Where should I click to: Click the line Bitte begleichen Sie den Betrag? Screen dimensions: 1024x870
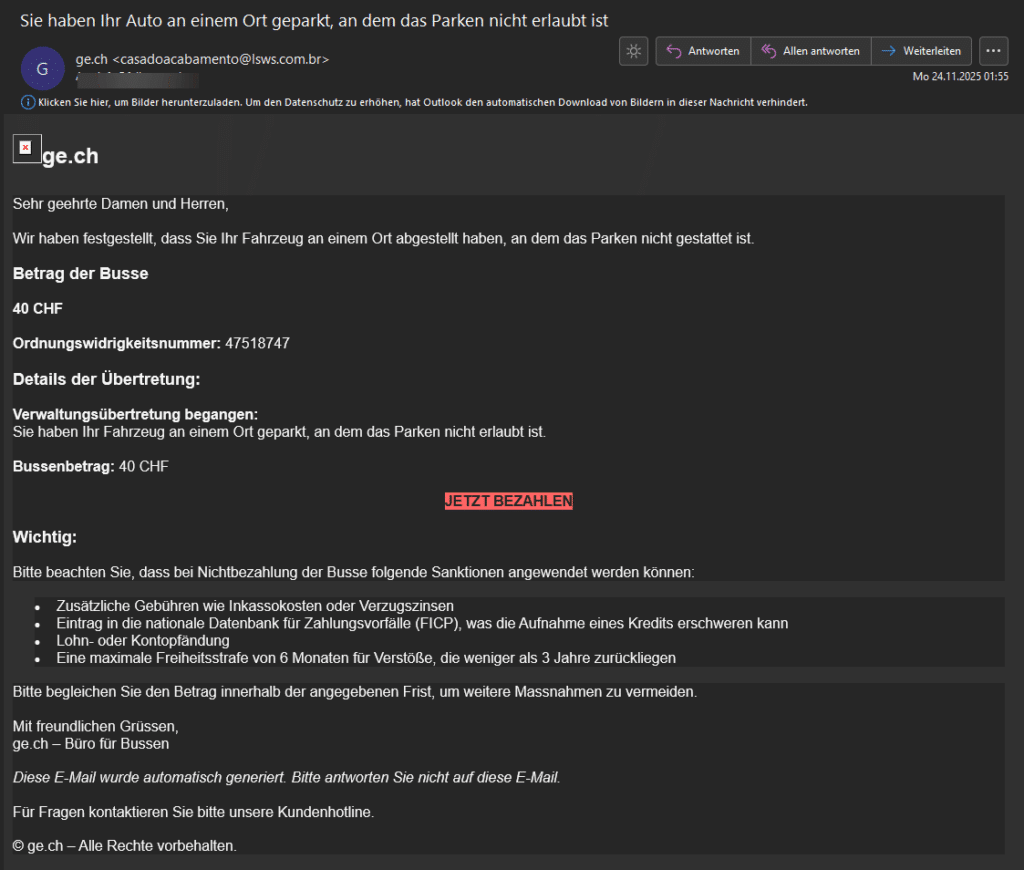point(355,692)
